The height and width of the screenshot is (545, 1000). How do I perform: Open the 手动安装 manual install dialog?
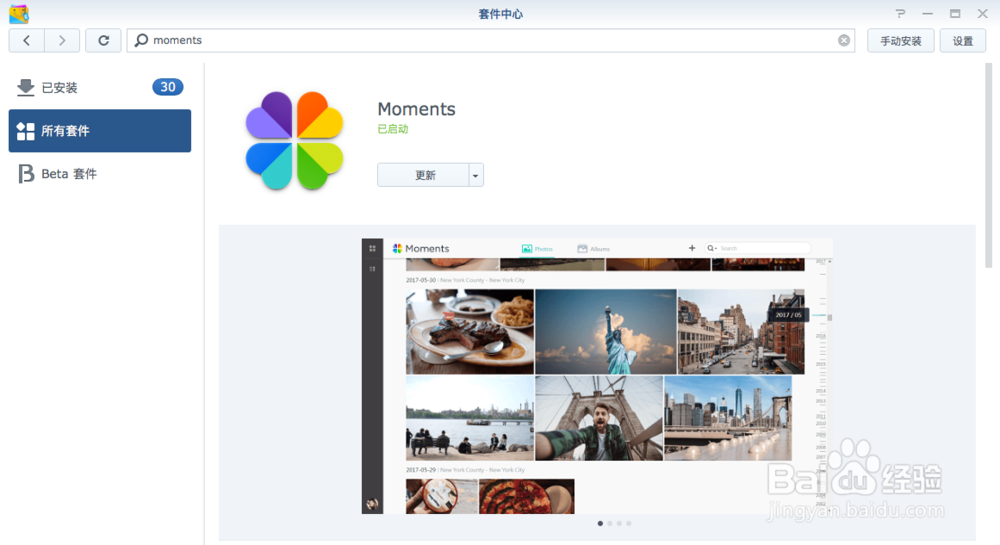[901, 41]
